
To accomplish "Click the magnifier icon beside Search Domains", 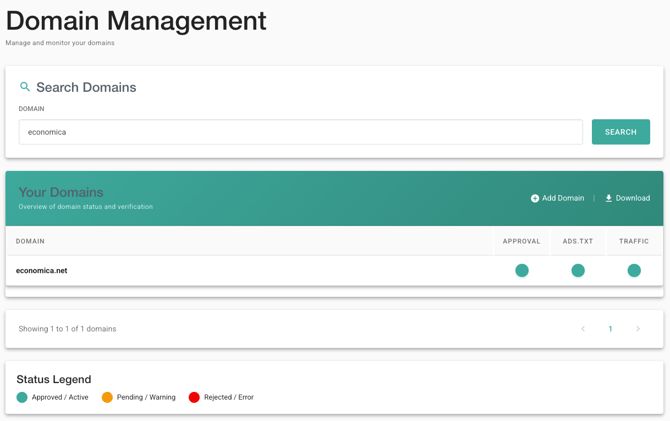I will click(25, 87).
